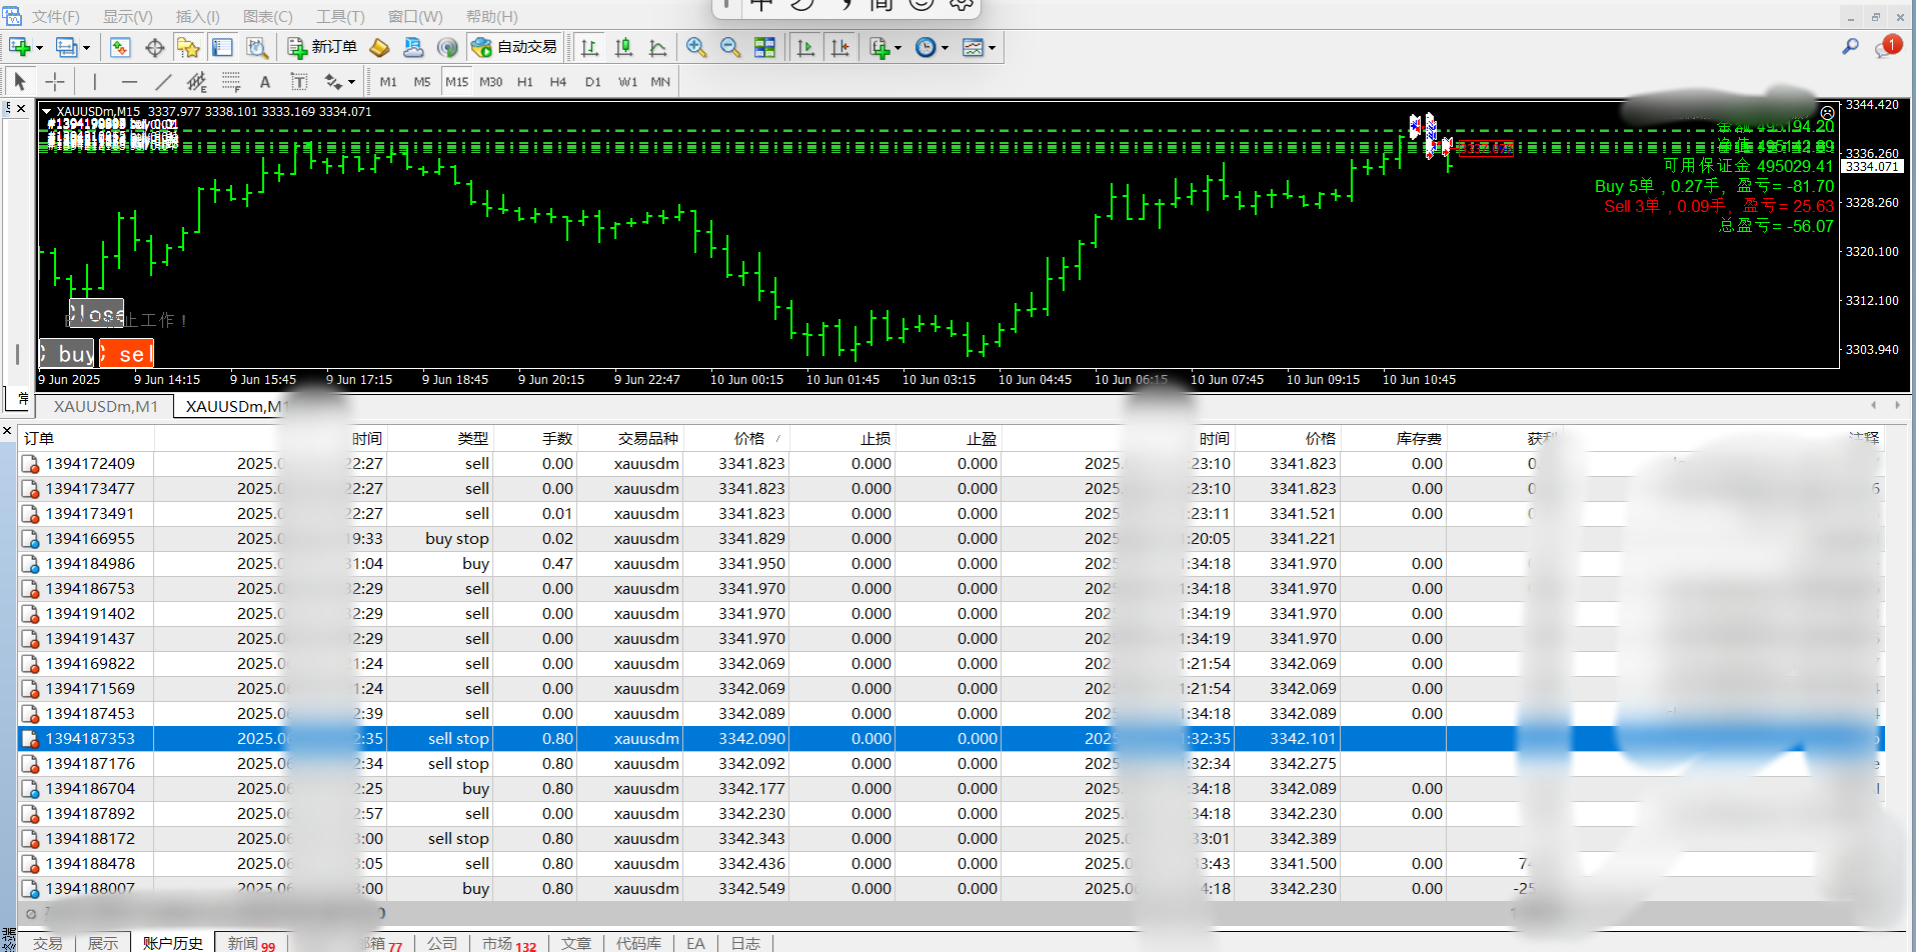The height and width of the screenshot is (952, 1916).
Task: Select the crosshair cursor tool
Action: (x=55, y=82)
